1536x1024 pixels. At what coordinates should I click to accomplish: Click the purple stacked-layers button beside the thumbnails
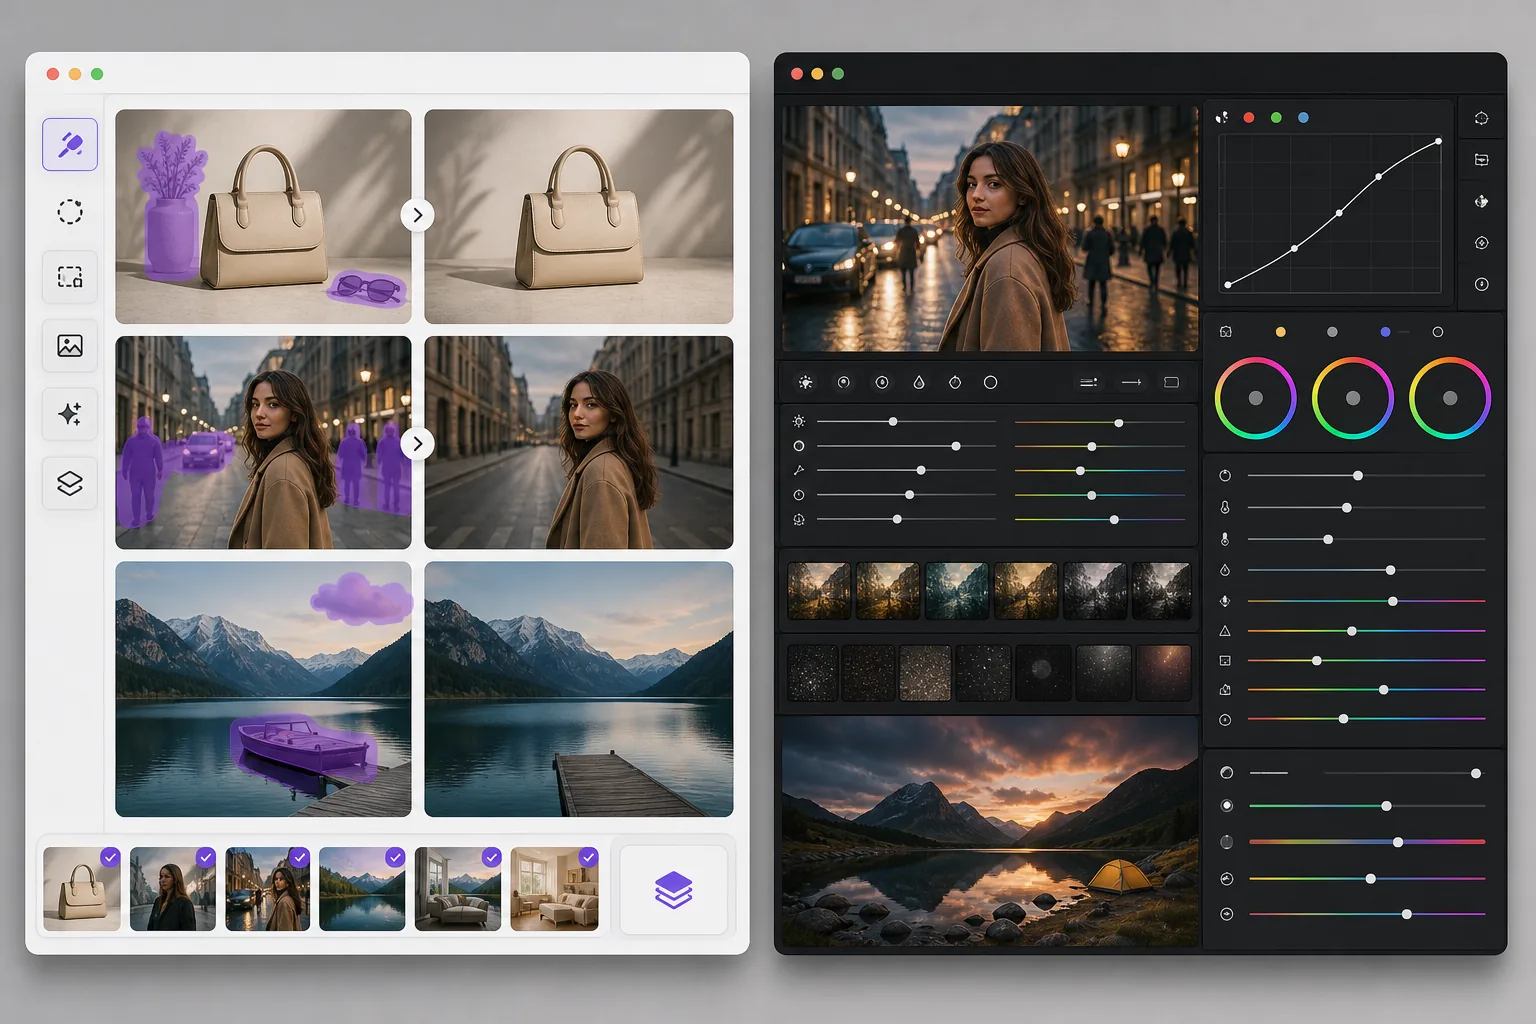pos(673,890)
